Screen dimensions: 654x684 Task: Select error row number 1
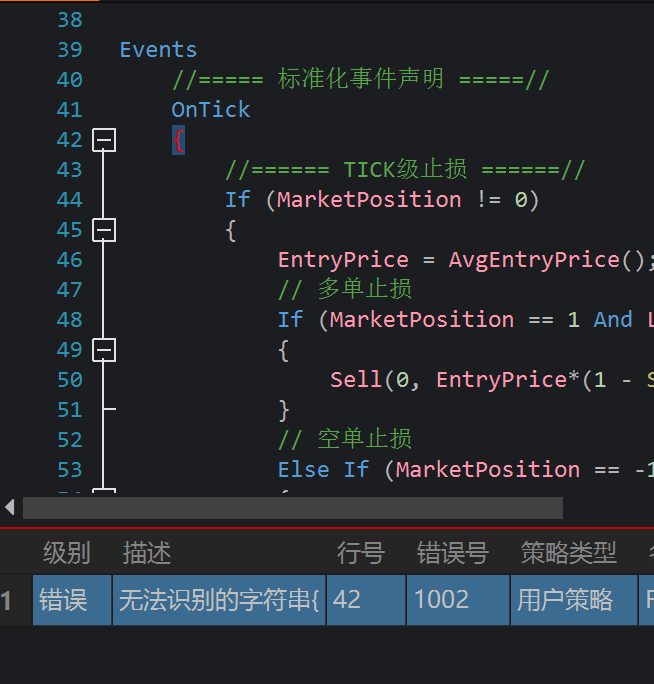coord(8,600)
